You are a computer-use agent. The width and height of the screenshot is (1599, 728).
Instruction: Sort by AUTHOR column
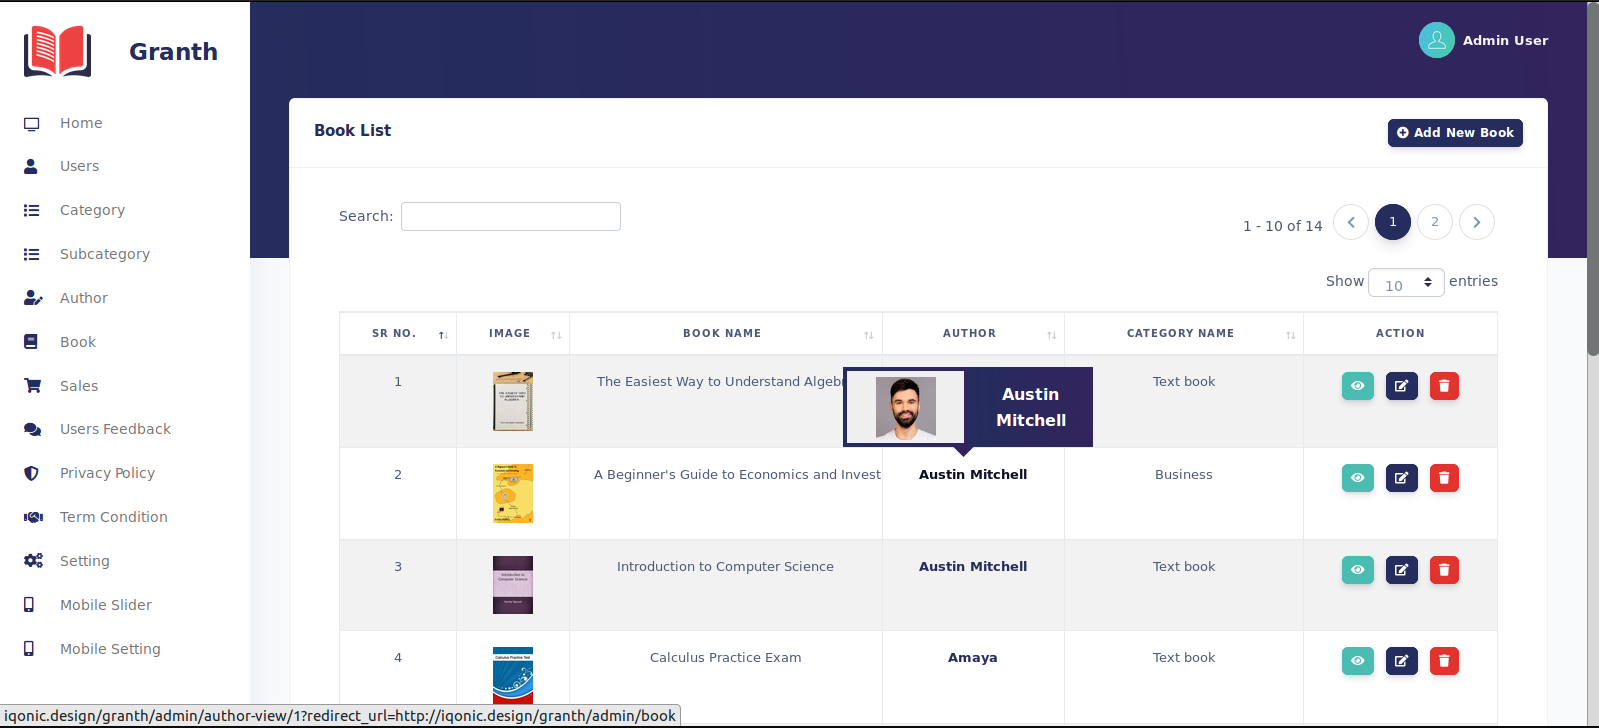pyautogui.click(x=973, y=334)
